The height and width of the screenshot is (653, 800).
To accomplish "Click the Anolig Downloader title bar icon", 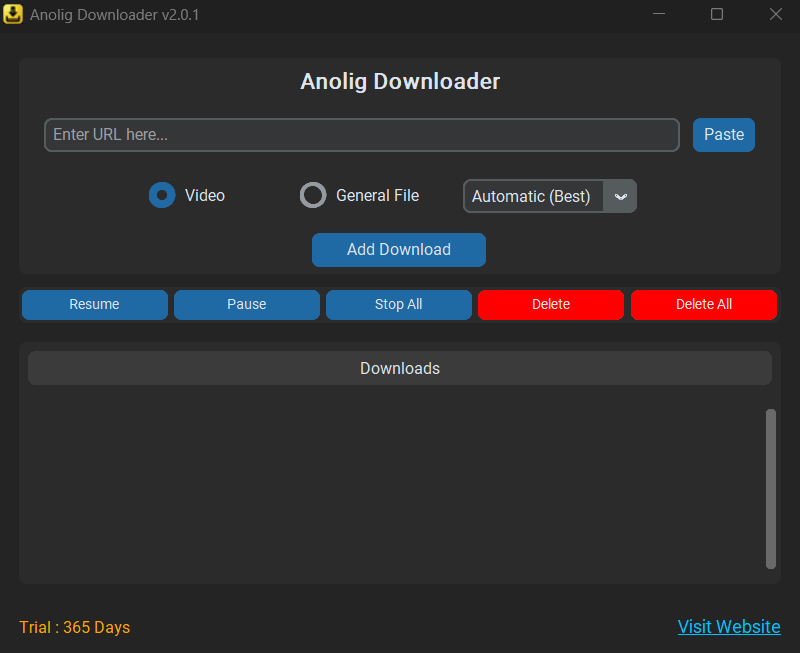I will pyautogui.click(x=14, y=15).
